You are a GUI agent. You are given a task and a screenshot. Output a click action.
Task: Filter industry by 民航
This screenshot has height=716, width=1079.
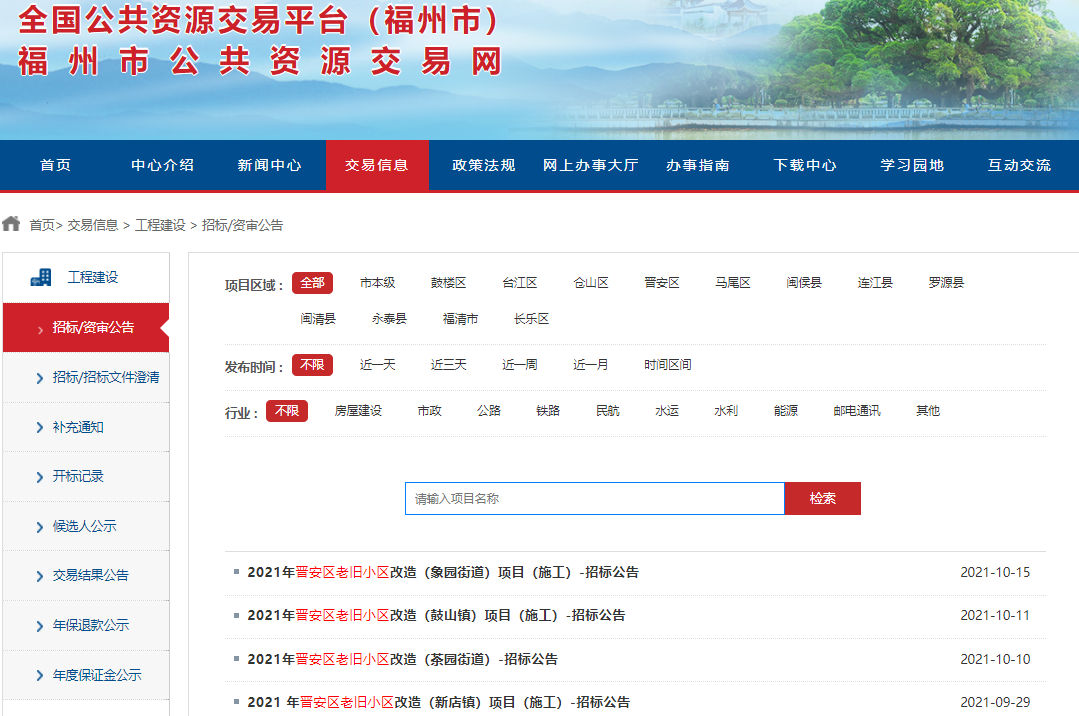pyautogui.click(x=608, y=411)
